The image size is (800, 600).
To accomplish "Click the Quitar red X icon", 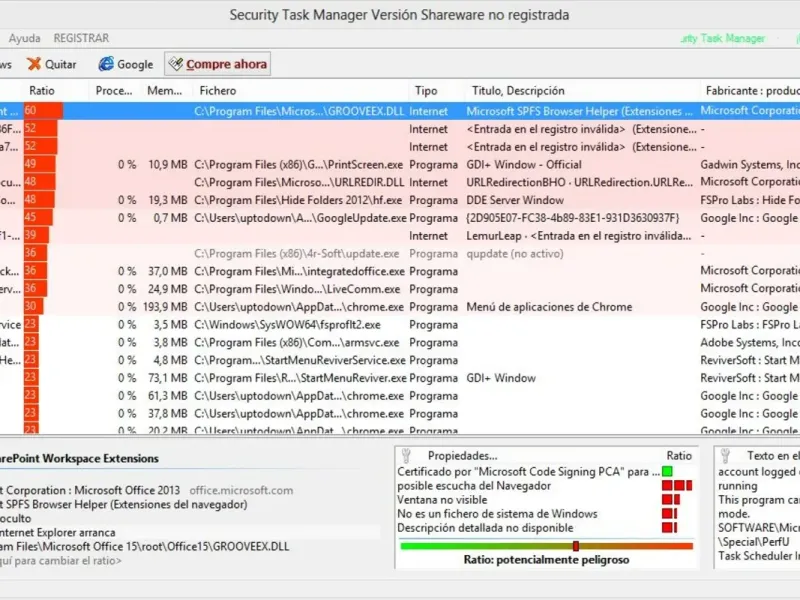I will 34,64.
